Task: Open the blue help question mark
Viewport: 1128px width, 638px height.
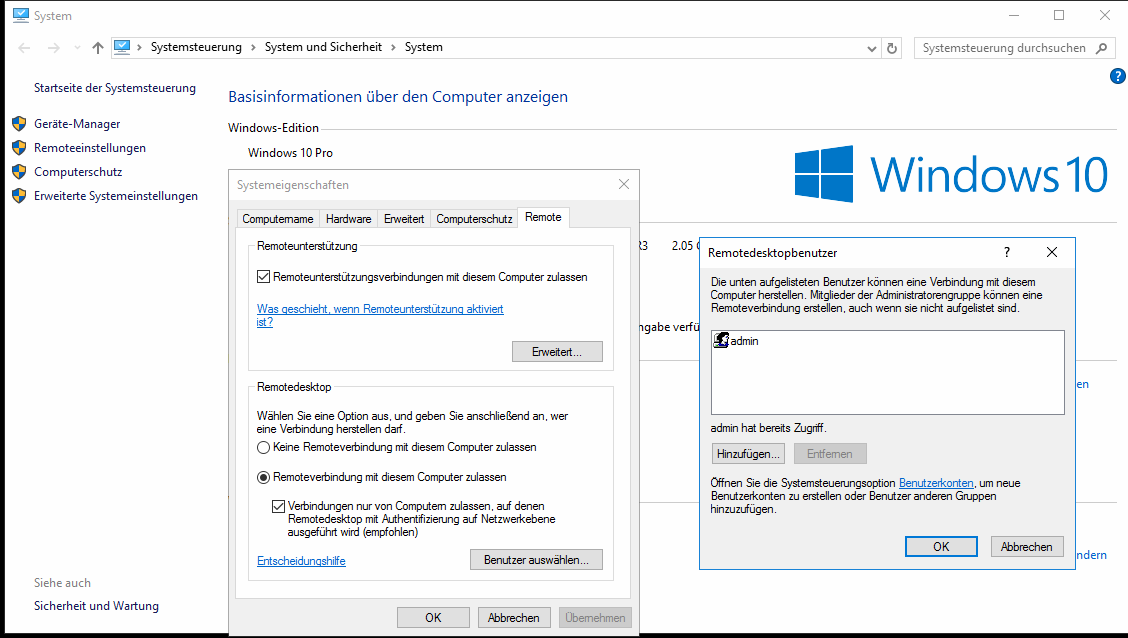Action: 1117,76
